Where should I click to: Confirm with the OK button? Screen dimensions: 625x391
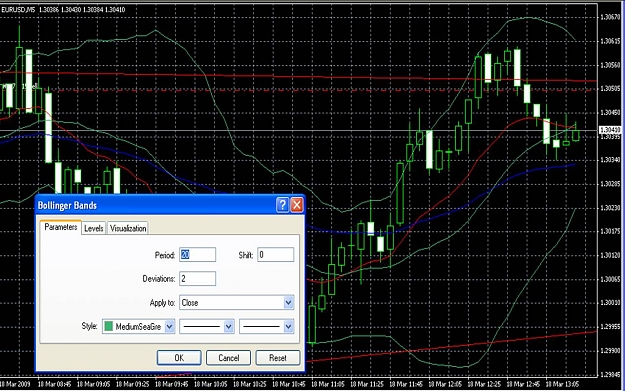[179, 358]
